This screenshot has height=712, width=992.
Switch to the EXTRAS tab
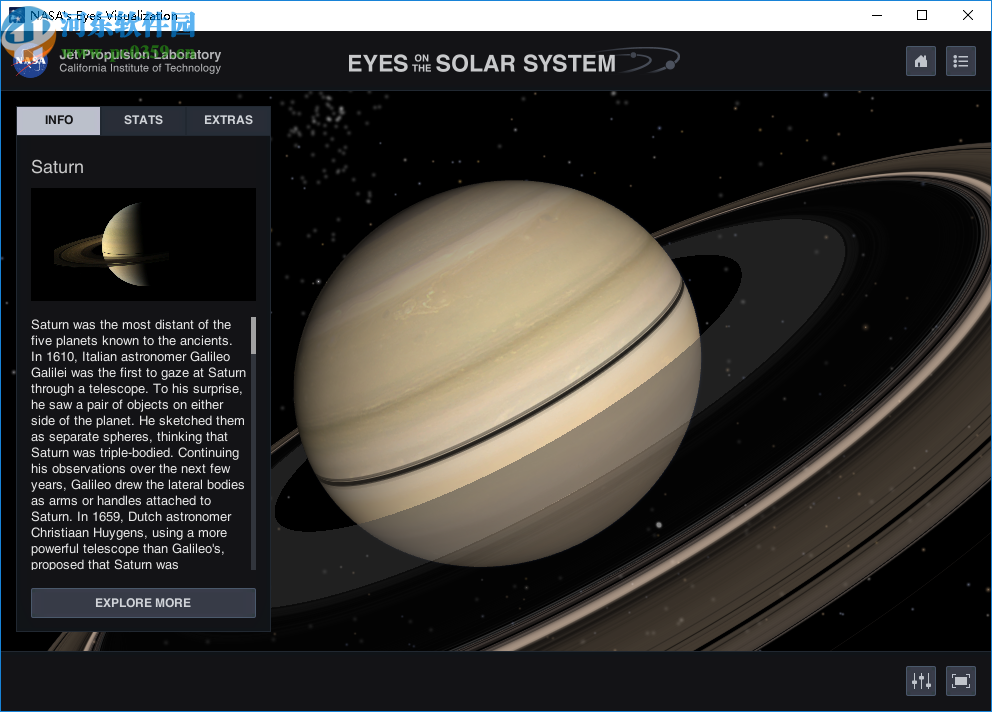228,120
